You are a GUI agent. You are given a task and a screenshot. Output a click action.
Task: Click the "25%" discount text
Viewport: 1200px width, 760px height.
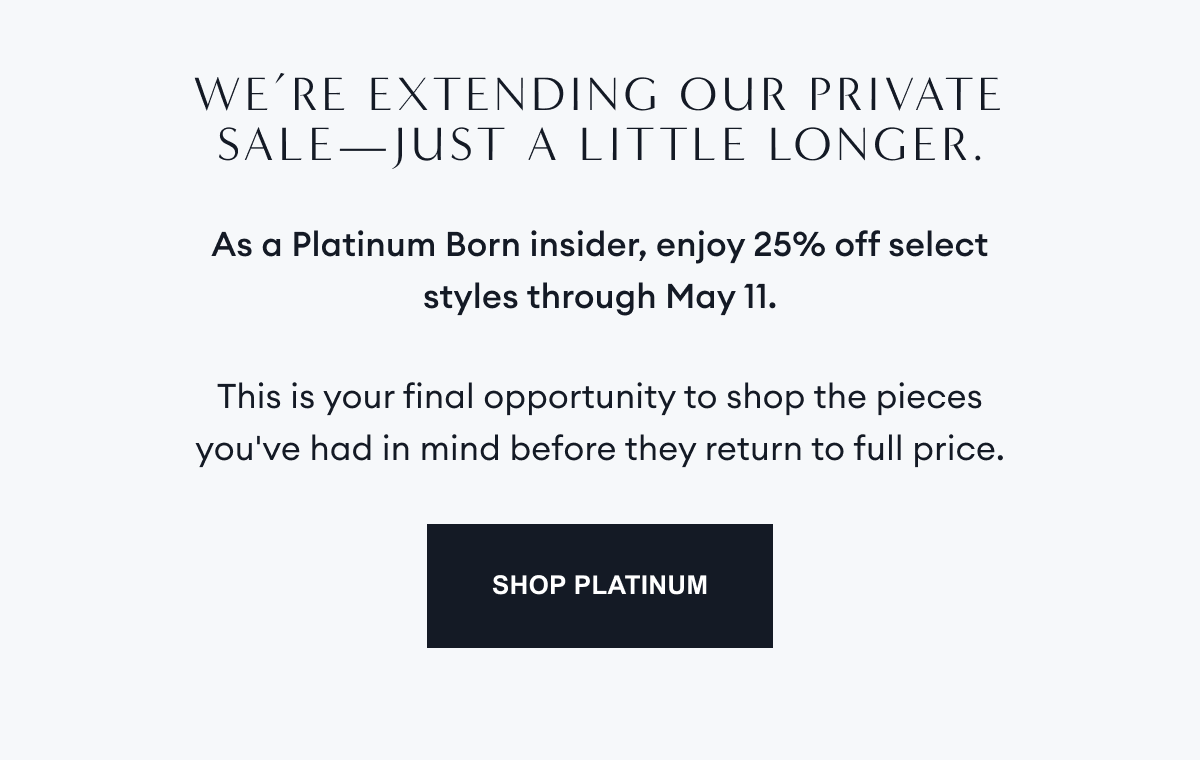coord(789,245)
